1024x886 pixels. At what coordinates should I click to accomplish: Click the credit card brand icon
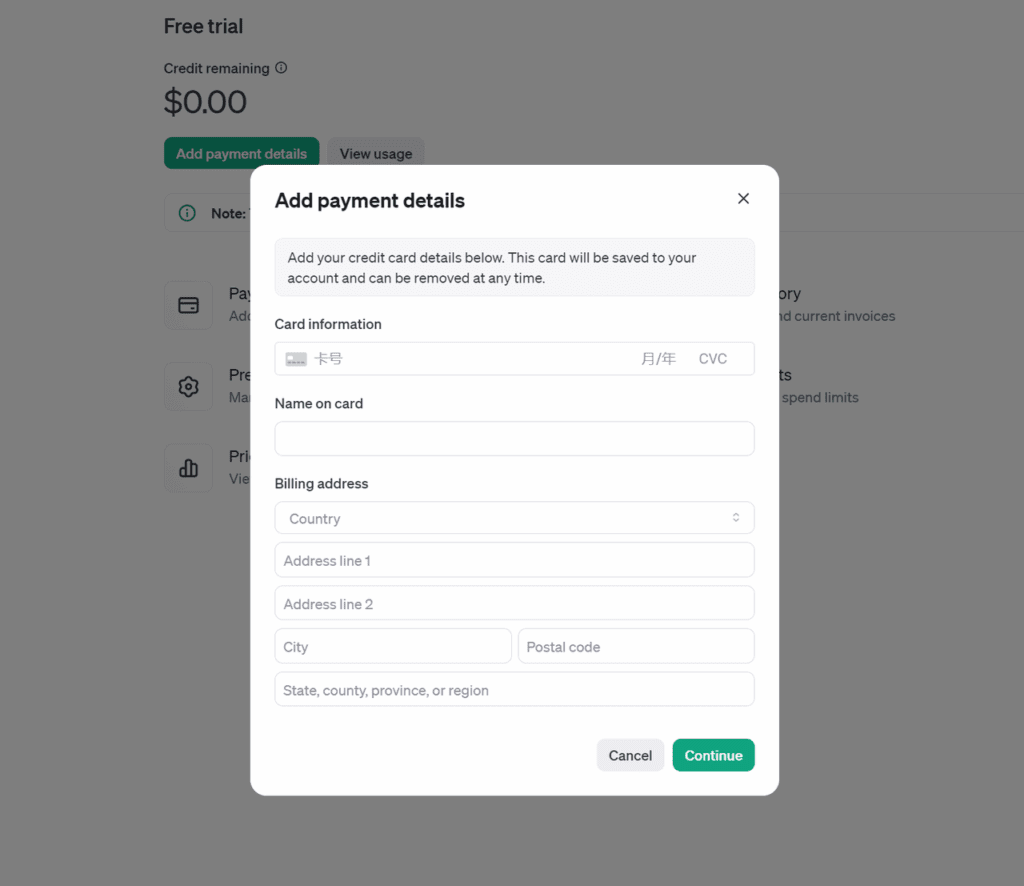click(296, 359)
